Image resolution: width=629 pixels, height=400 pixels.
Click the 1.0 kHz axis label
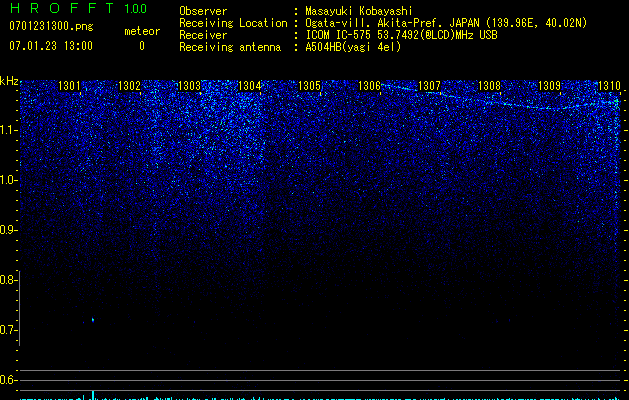pos(8,180)
